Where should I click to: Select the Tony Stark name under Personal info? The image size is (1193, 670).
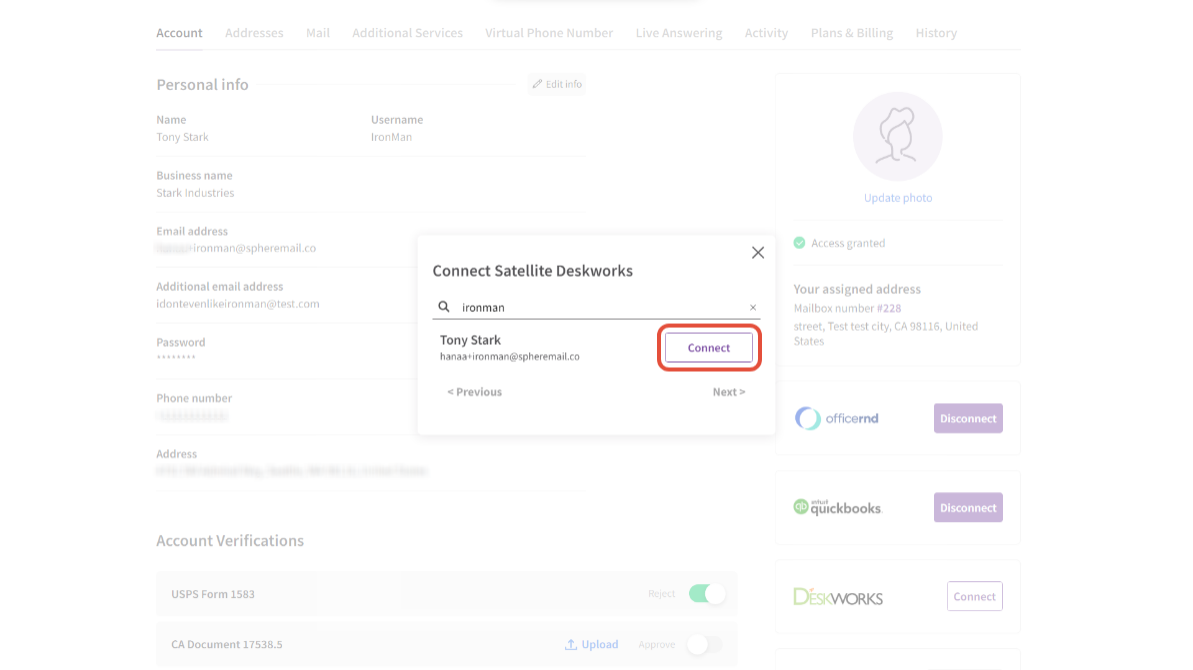pos(183,137)
